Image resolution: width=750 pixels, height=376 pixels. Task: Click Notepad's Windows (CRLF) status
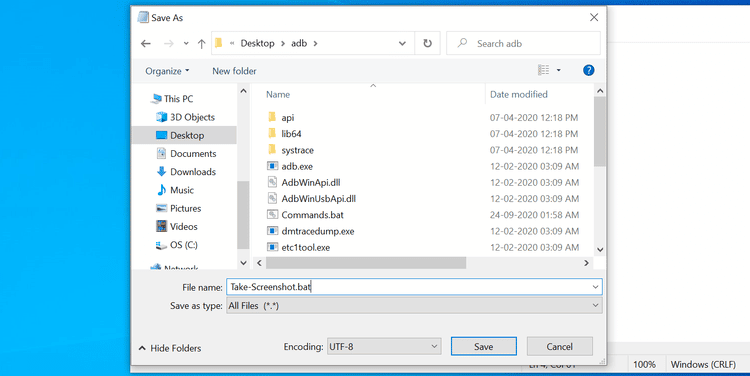pos(703,365)
